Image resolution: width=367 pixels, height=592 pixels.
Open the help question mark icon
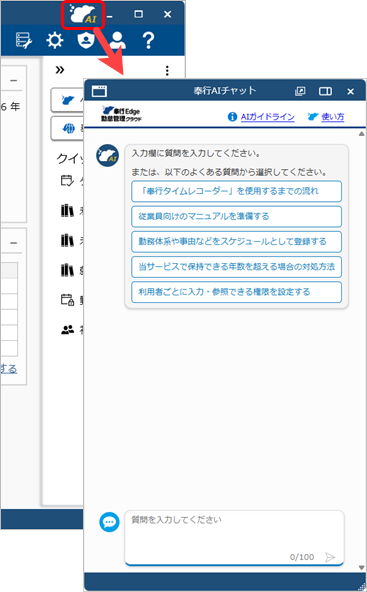point(148,40)
